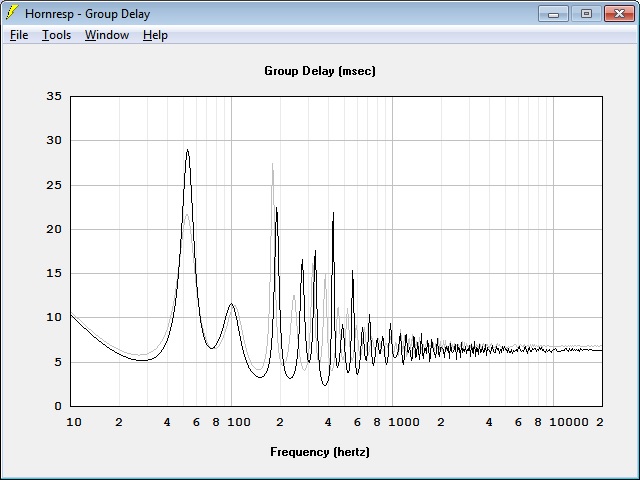
Task: Click the 15 value on the vertical axis
Action: (x=54, y=273)
